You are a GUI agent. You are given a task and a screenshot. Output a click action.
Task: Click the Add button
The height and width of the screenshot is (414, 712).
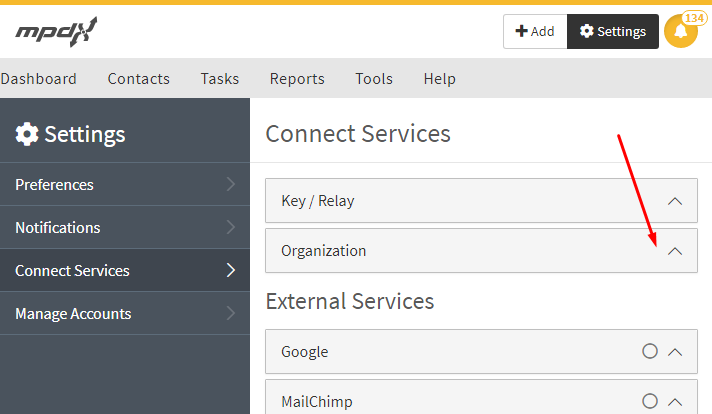tap(535, 32)
